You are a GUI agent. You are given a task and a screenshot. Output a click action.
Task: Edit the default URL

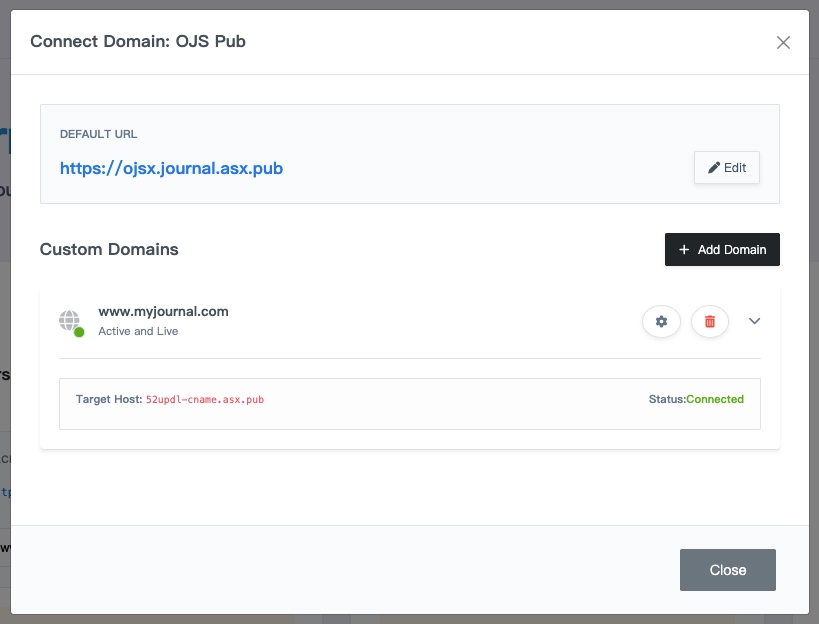(727, 168)
